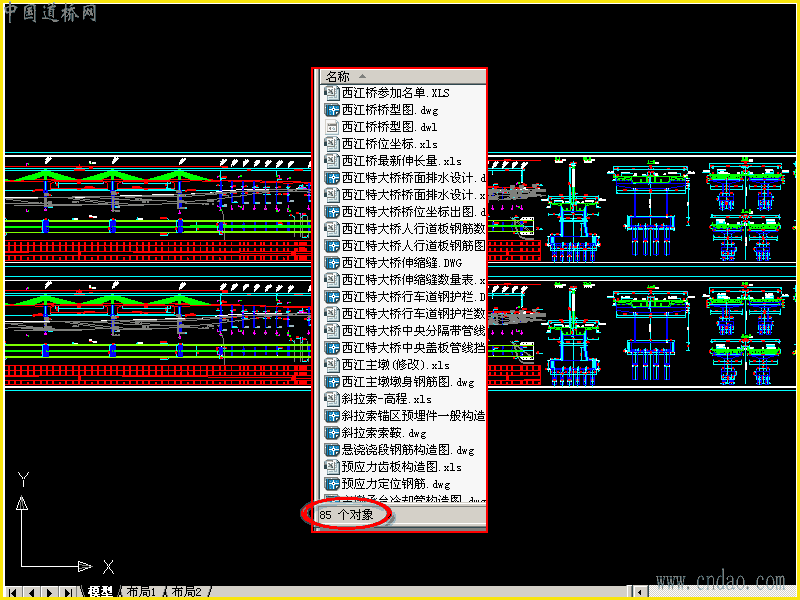The image size is (800, 600).
Task: Select file name 预应力齿板构造图.xls
Action: coord(402,467)
